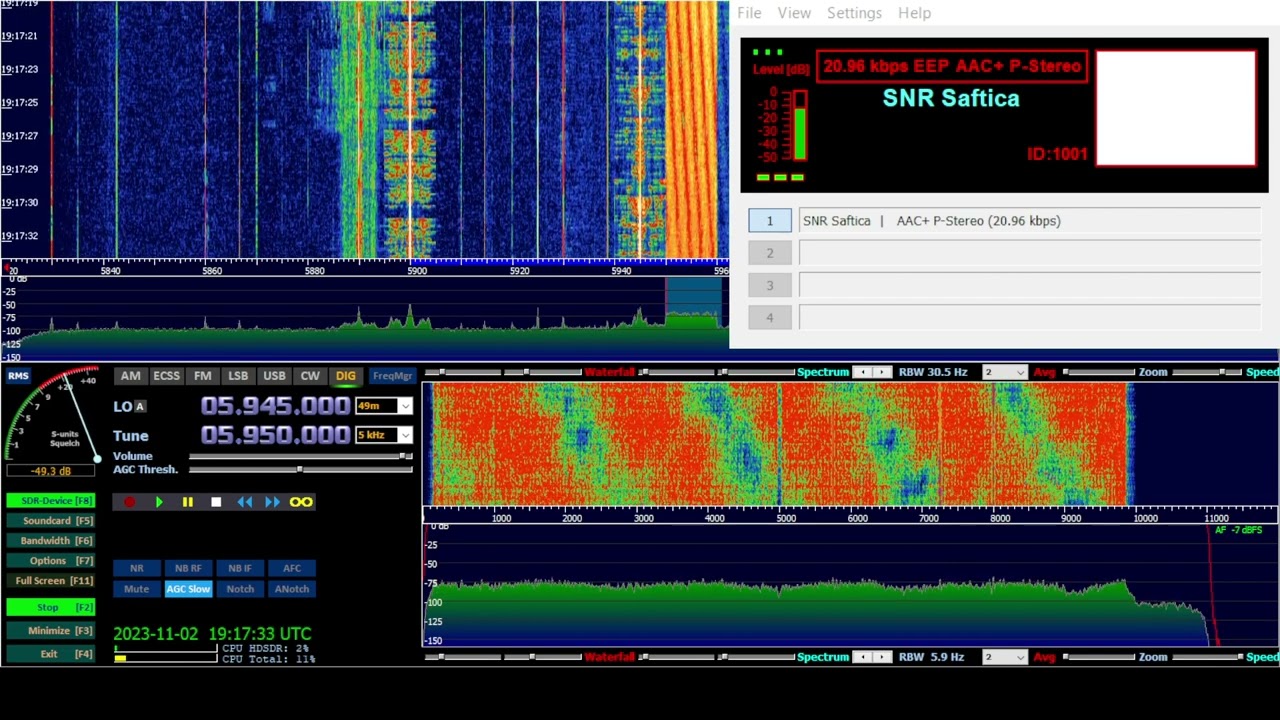1280x720 pixels.
Task: Select AM demodulation mode
Action: [x=131, y=376]
